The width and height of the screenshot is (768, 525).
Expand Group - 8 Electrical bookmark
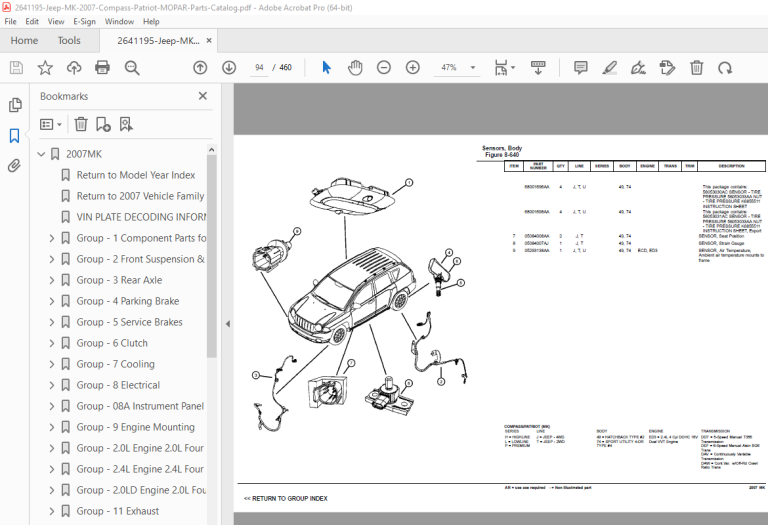tap(51, 385)
